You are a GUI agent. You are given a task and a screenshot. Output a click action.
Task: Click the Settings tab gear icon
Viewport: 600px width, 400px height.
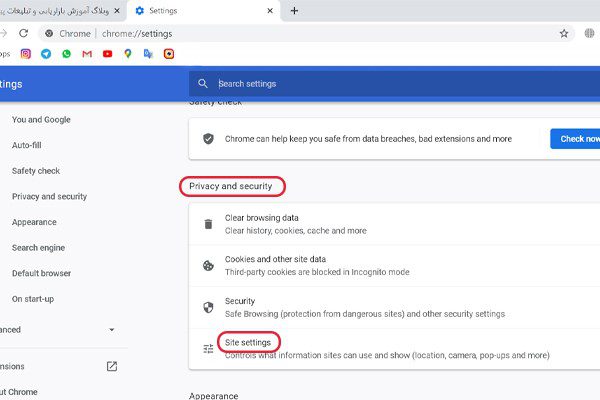click(140, 11)
